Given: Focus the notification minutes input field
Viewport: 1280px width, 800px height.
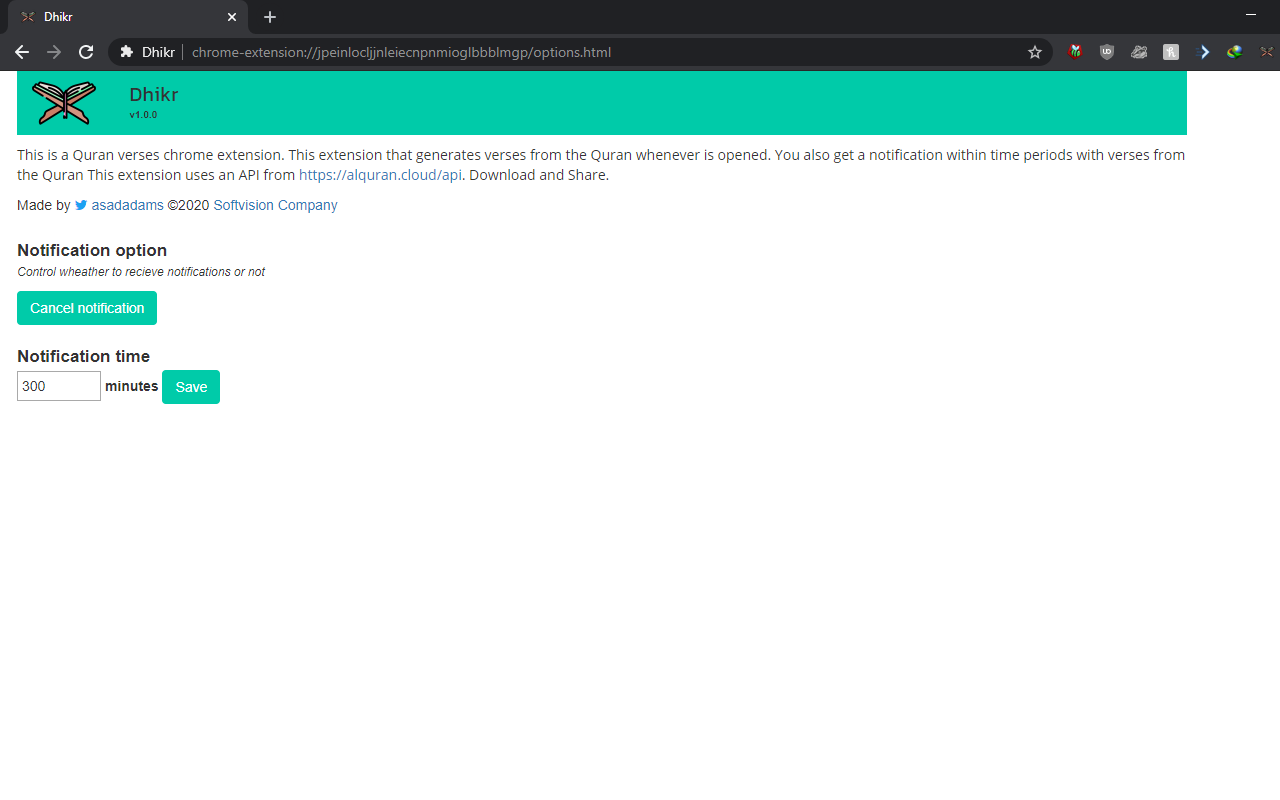Looking at the screenshot, I should (x=59, y=386).
